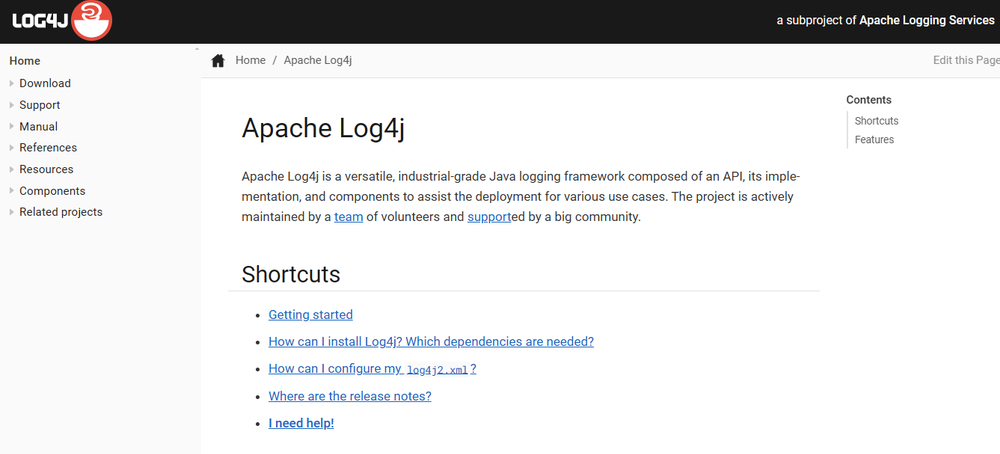Click Edit this Page link
This screenshot has width=1000, height=454.
point(966,60)
